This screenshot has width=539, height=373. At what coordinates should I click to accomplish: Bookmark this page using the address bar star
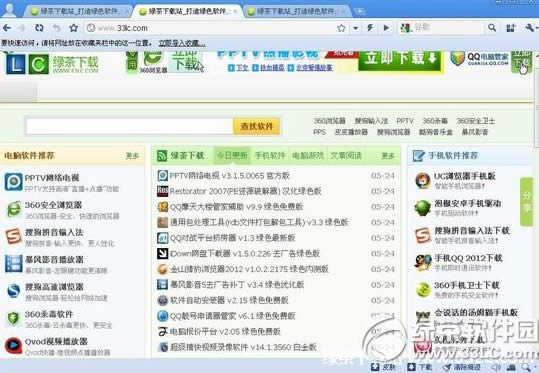[341, 28]
